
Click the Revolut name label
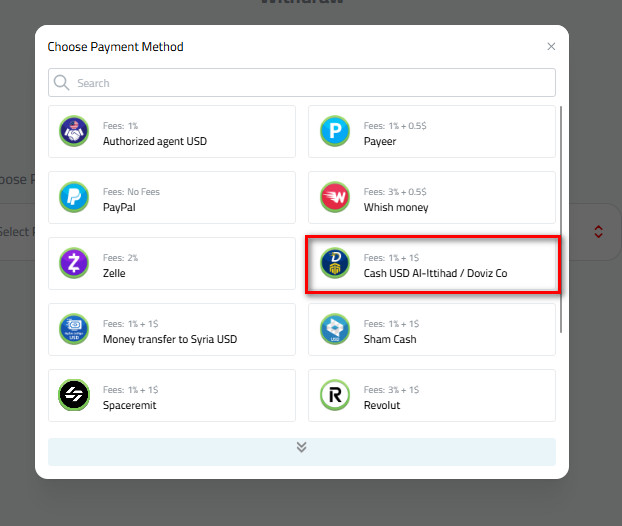click(x=382, y=405)
